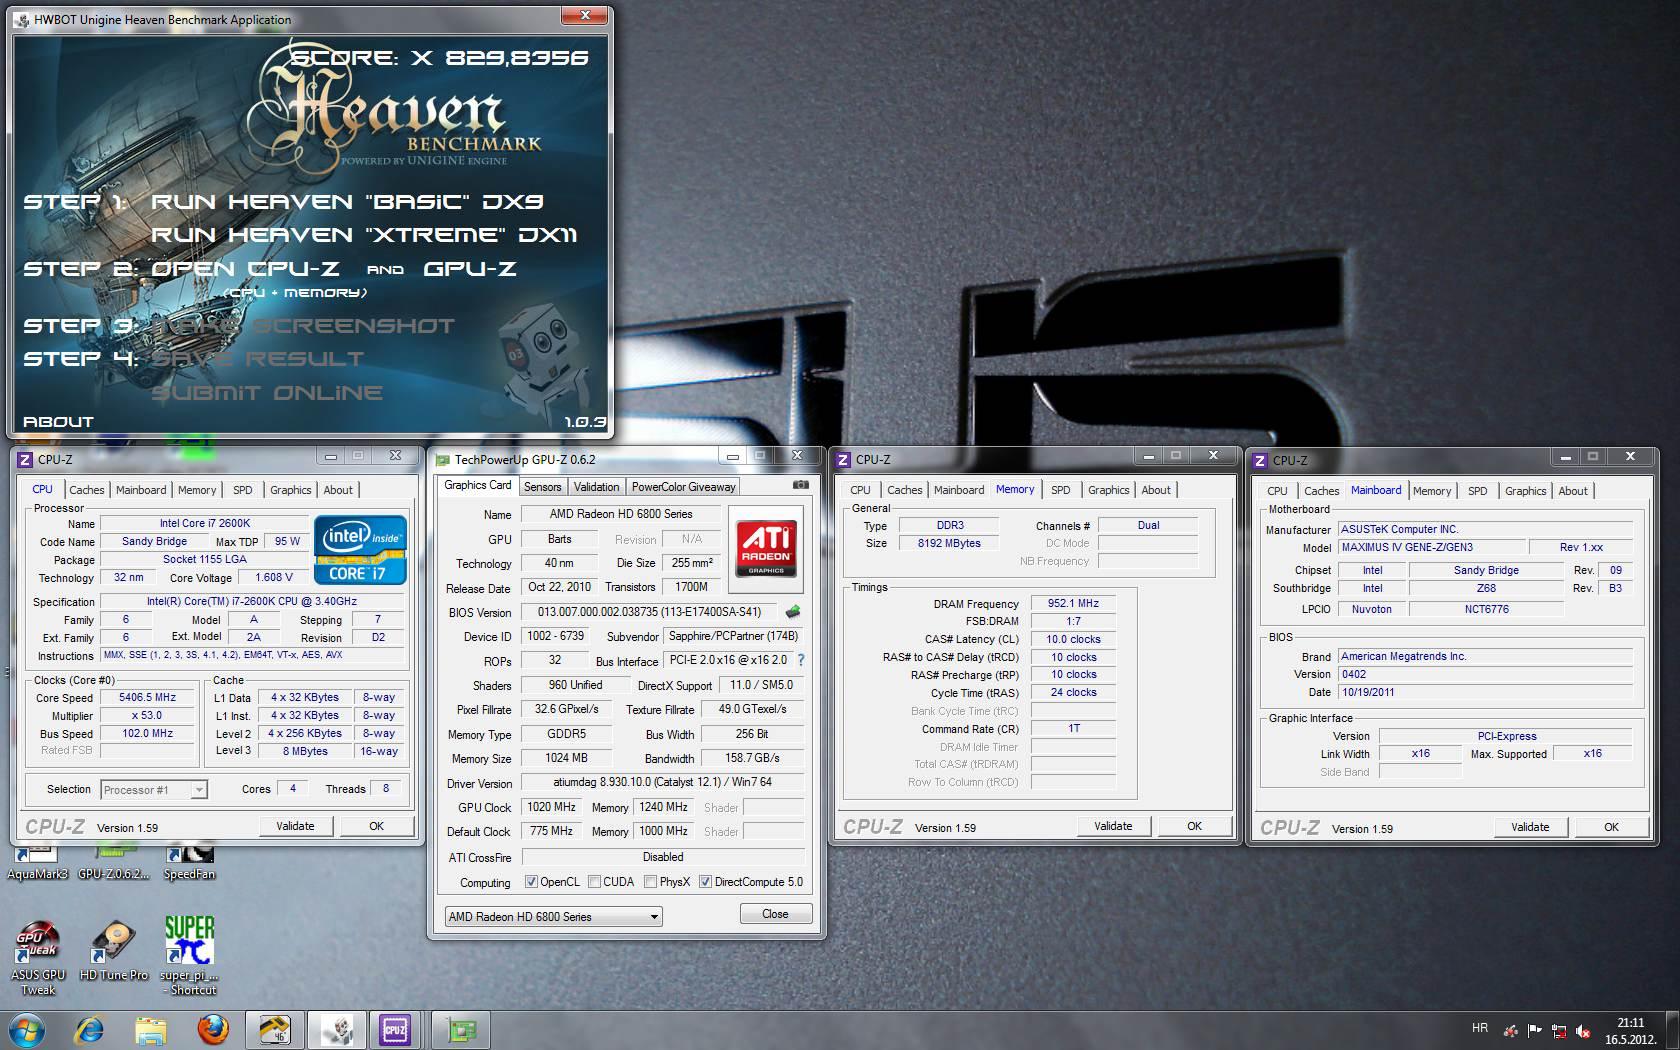
Task: Open the Processor #1 selection dropdown
Action: coord(154,790)
